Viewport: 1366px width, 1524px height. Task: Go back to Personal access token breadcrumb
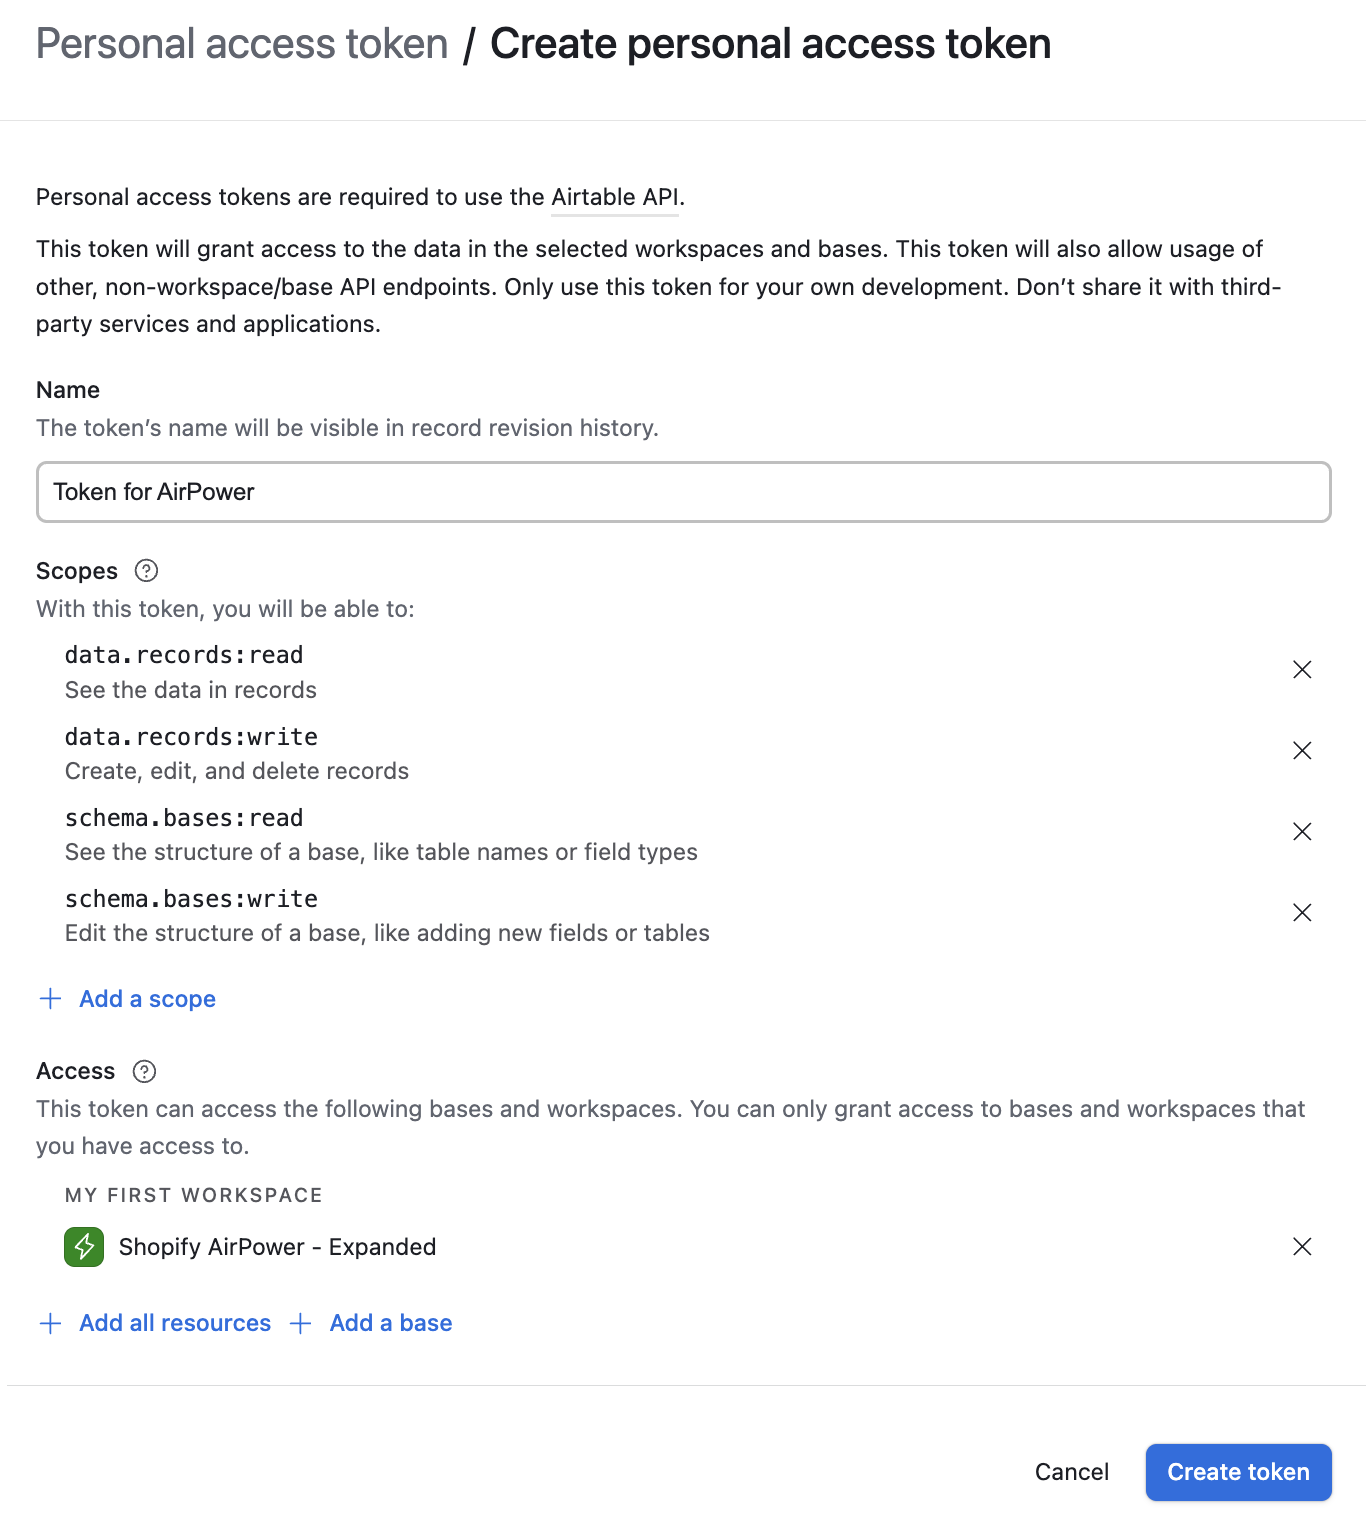click(242, 44)
